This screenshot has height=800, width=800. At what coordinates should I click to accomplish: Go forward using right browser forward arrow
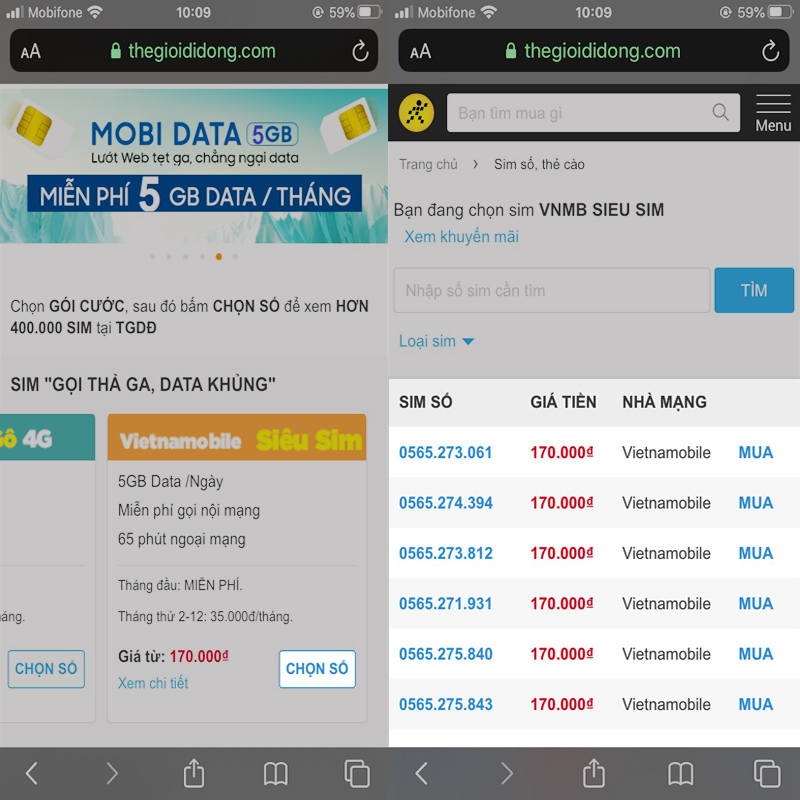coord(507,772)
